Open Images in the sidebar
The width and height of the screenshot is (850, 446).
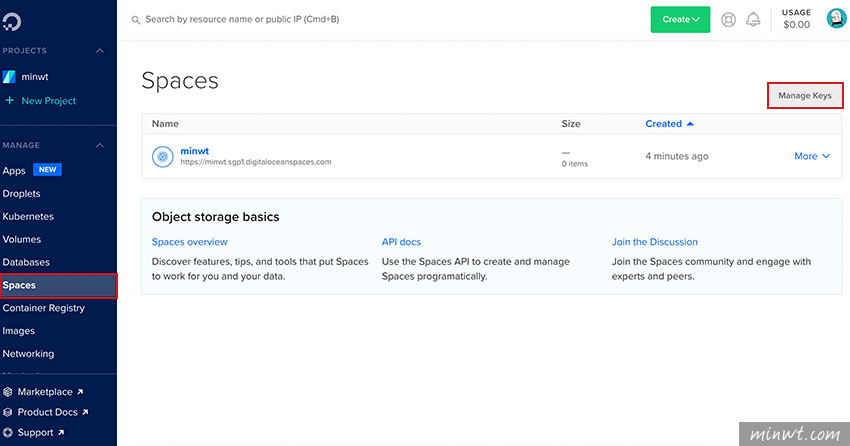click(x=18, y=331)
